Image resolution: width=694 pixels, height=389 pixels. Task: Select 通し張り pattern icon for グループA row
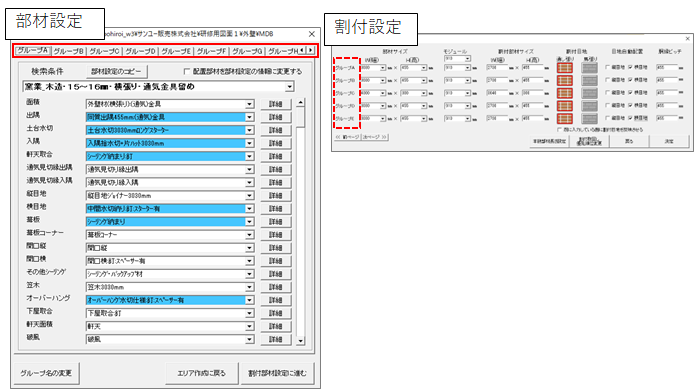point(564,68)
